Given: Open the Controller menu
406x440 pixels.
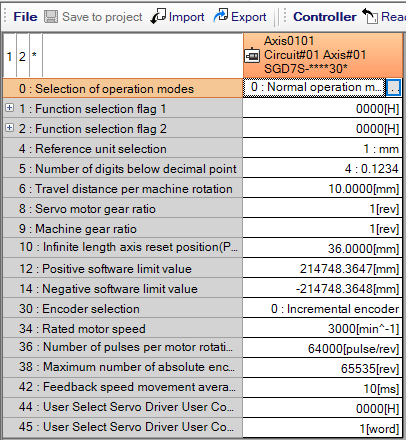Looking at the screenshot, I should coord(325,17).
